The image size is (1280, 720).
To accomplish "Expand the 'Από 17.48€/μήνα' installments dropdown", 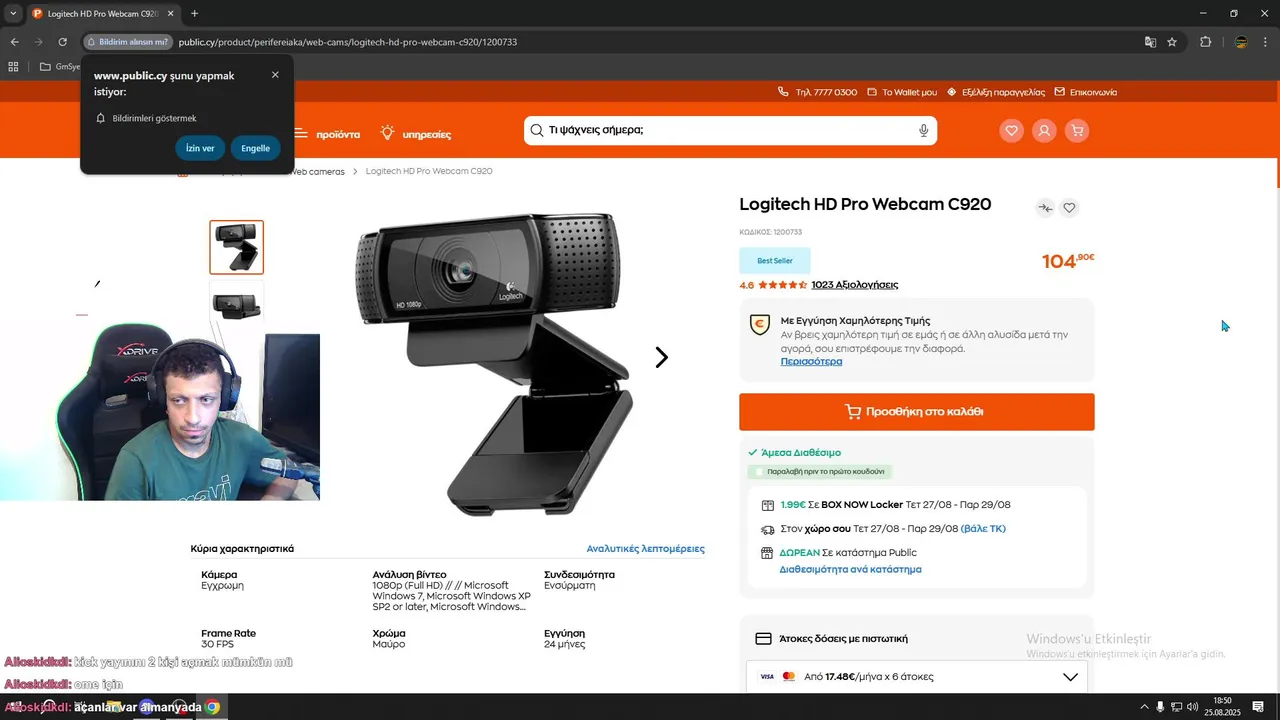I will (x=917, y=677).
